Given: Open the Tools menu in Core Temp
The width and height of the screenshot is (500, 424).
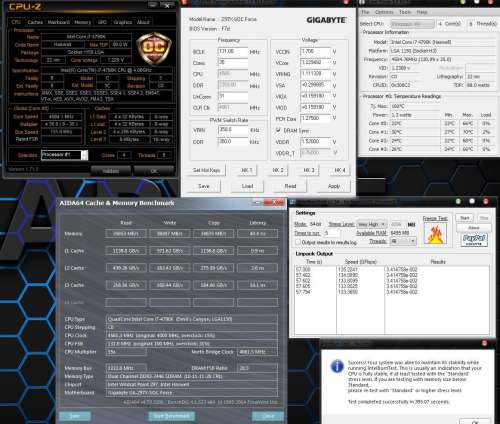Looking at the screenshot, I should point(405,12).
